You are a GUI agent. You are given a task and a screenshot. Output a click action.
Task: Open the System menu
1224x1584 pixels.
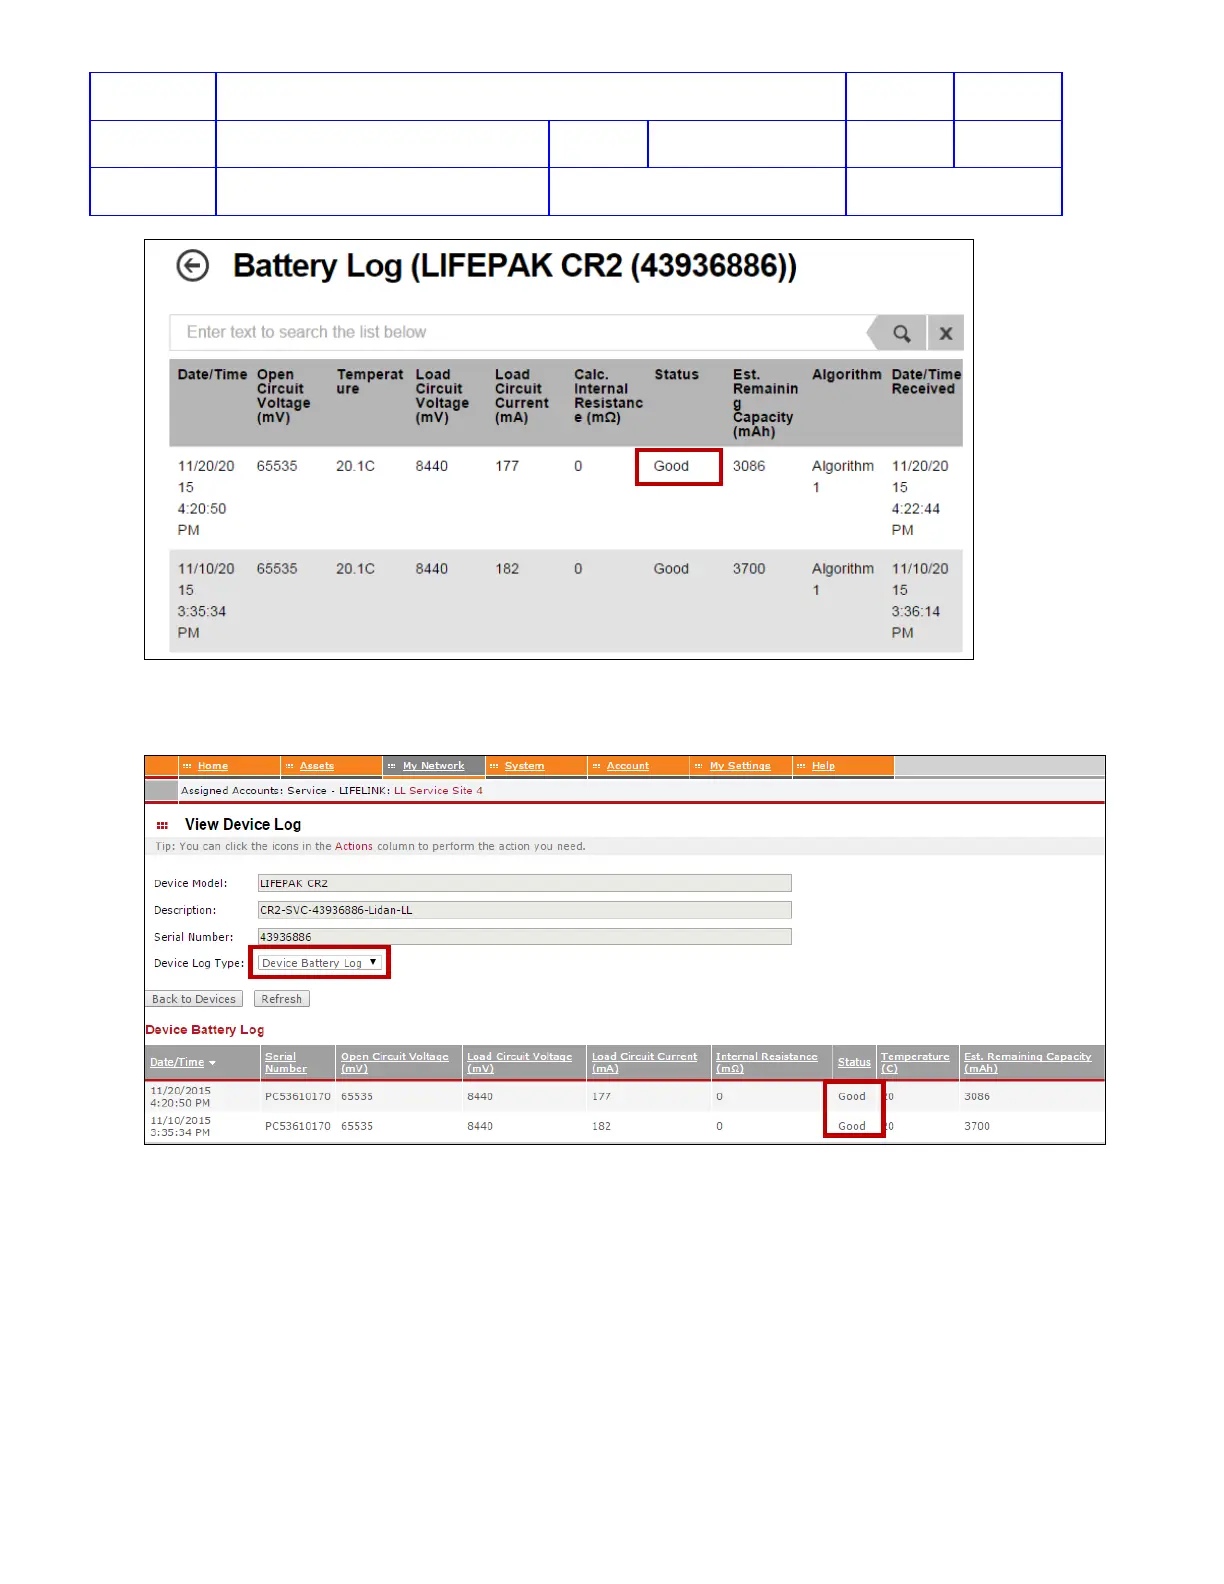point(524,766)
